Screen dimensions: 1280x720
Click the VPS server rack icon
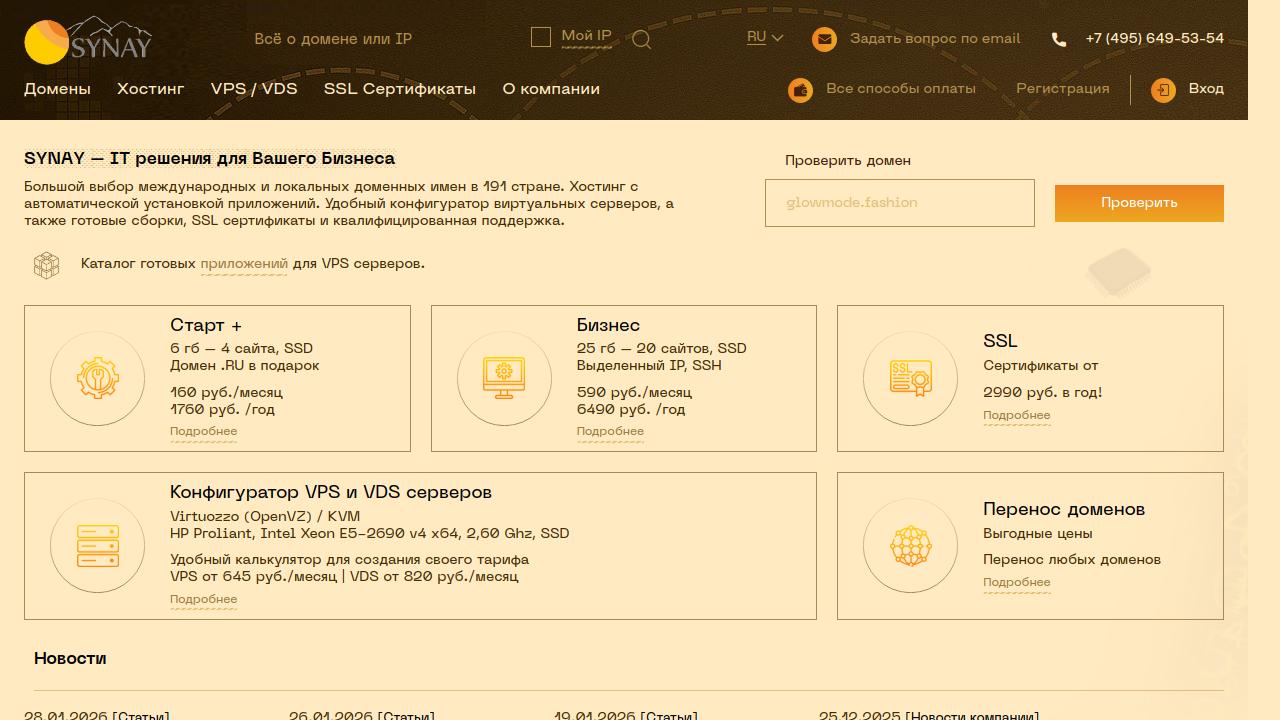tap(97, 546)
